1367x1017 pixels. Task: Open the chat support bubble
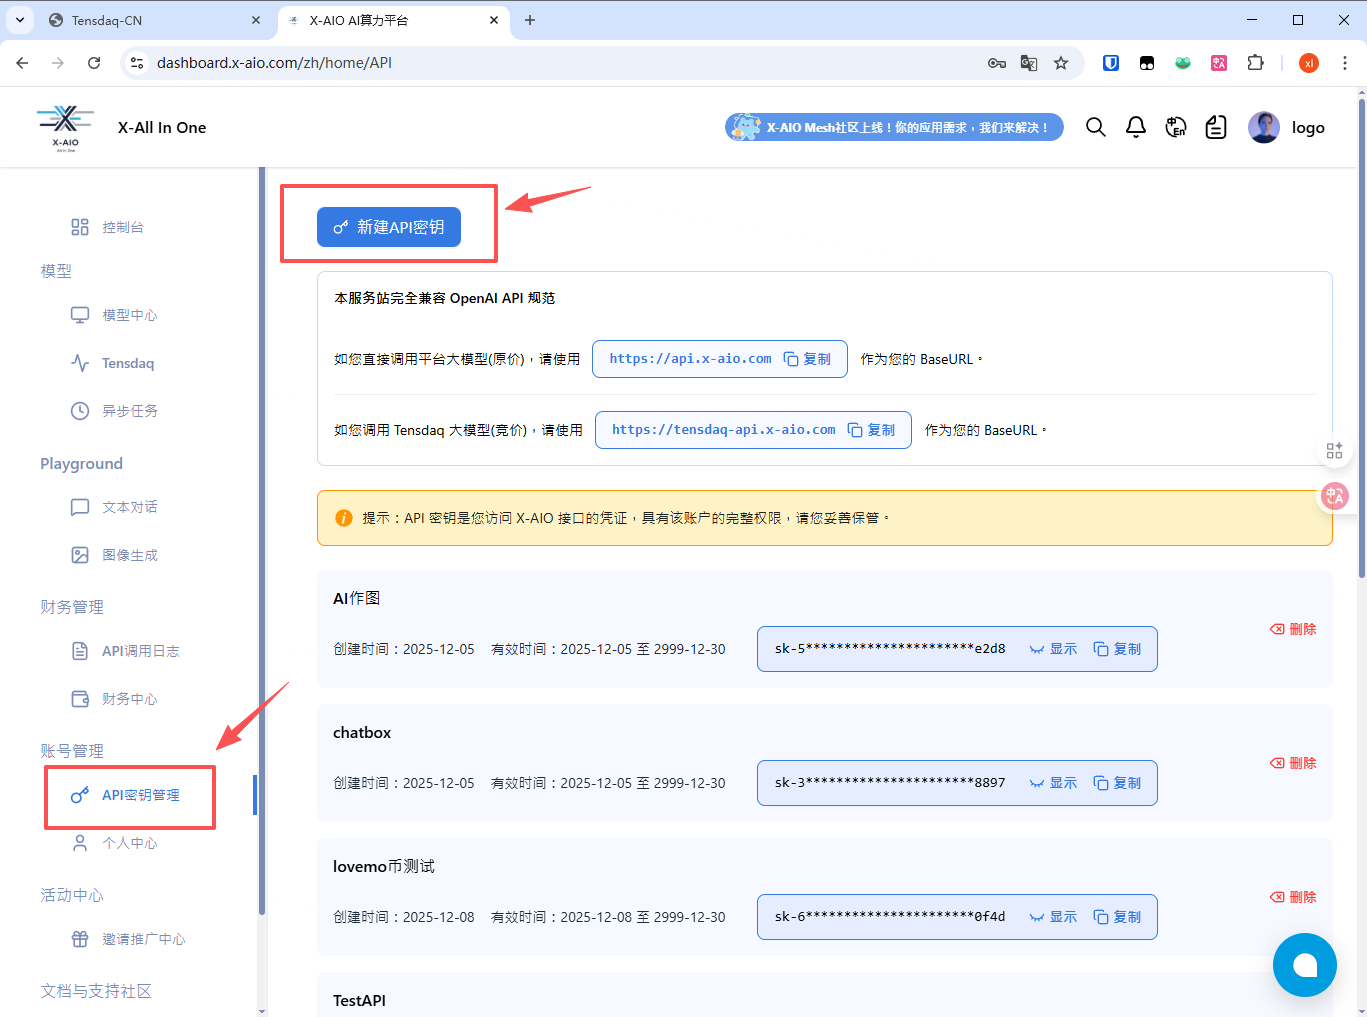pos(1305,965)
